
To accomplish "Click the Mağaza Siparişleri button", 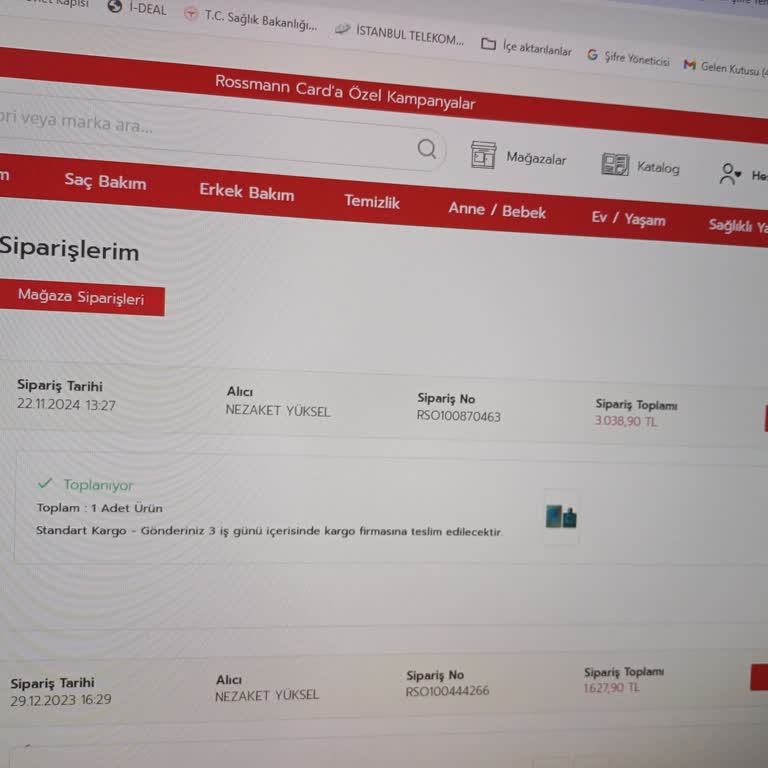I will click(81, 297).
